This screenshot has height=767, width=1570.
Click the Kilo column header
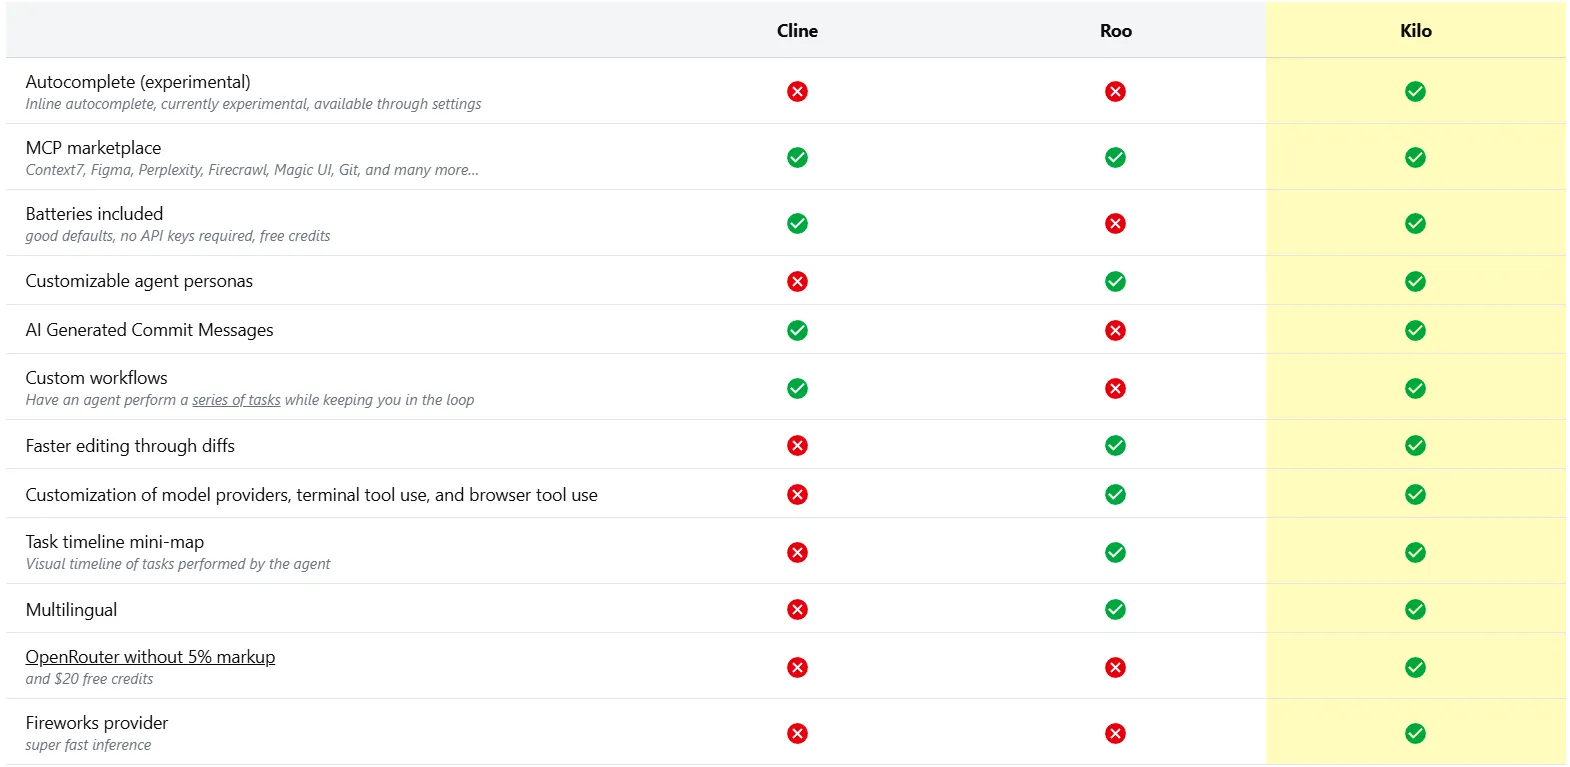point(1415,31)
